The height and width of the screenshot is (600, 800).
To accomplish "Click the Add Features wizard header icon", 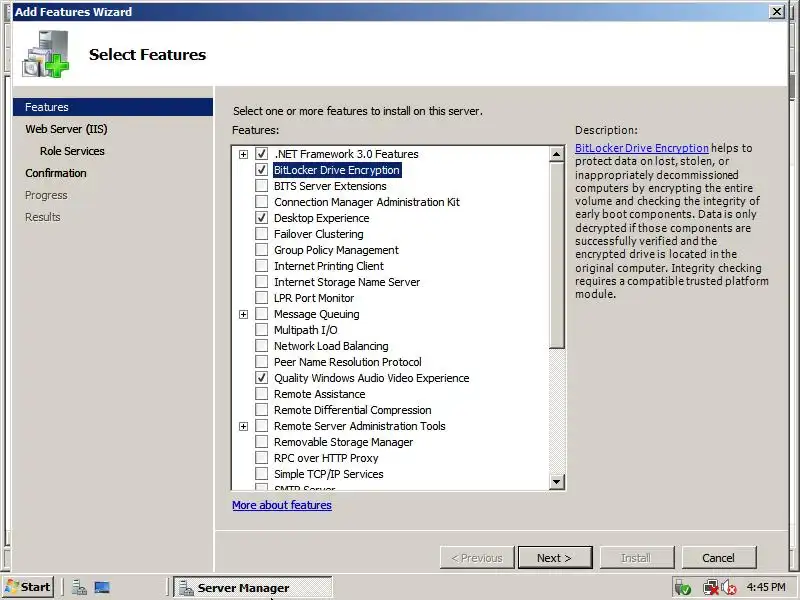I will (x=45, y=54).
